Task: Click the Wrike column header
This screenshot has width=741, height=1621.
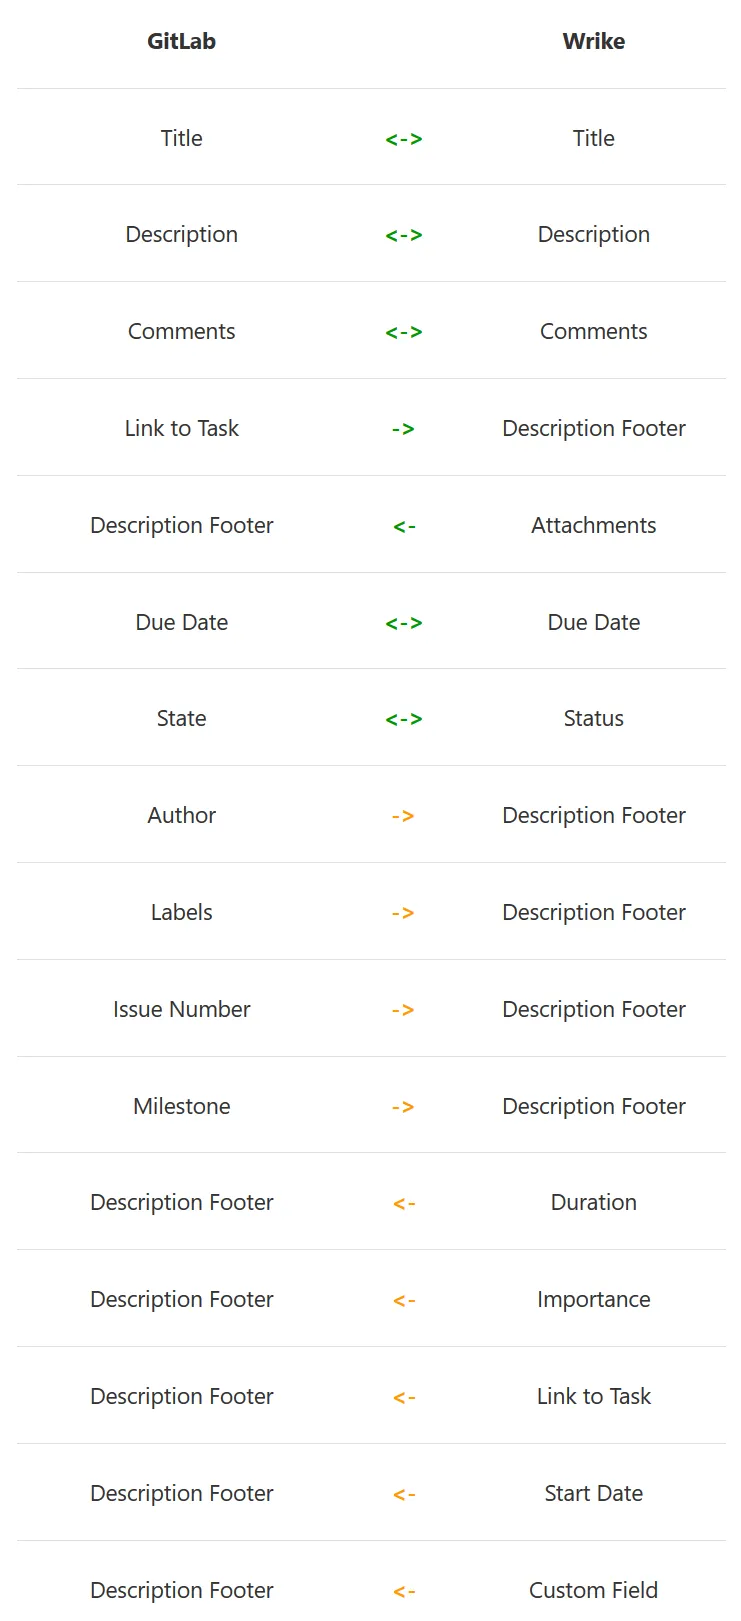Action: click(594, 41)
